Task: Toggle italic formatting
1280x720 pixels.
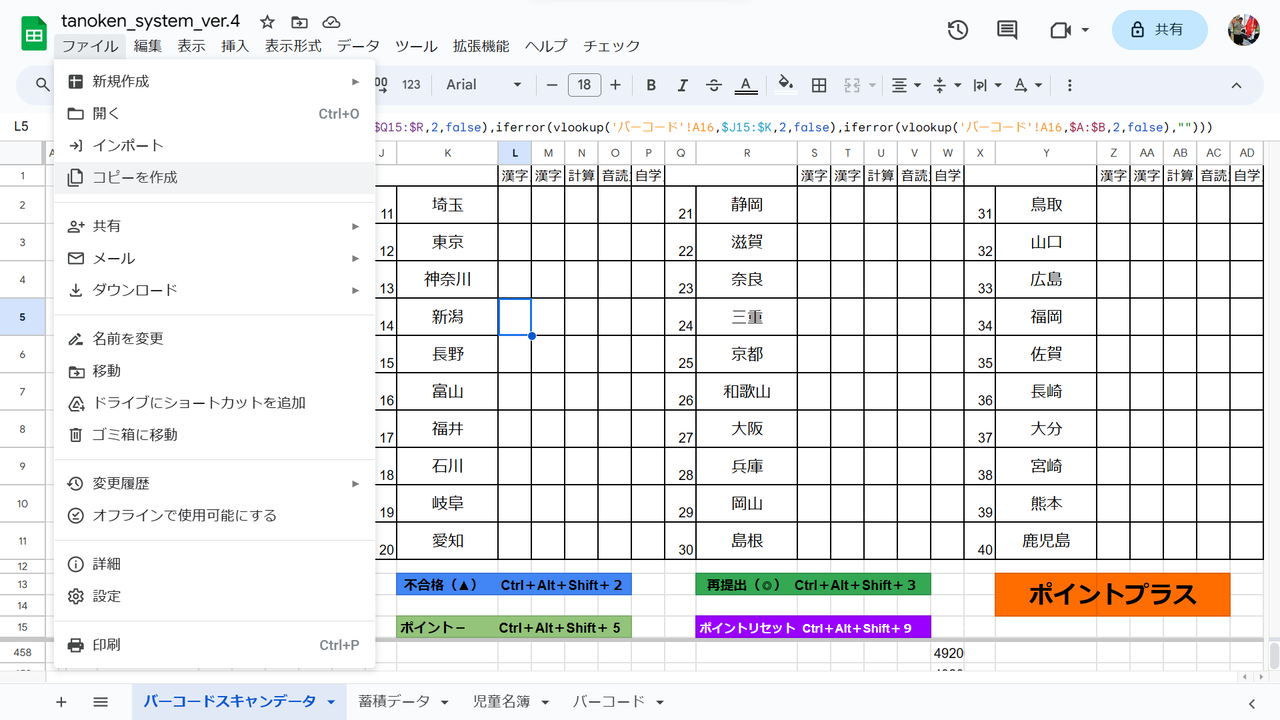Action: 683,85
